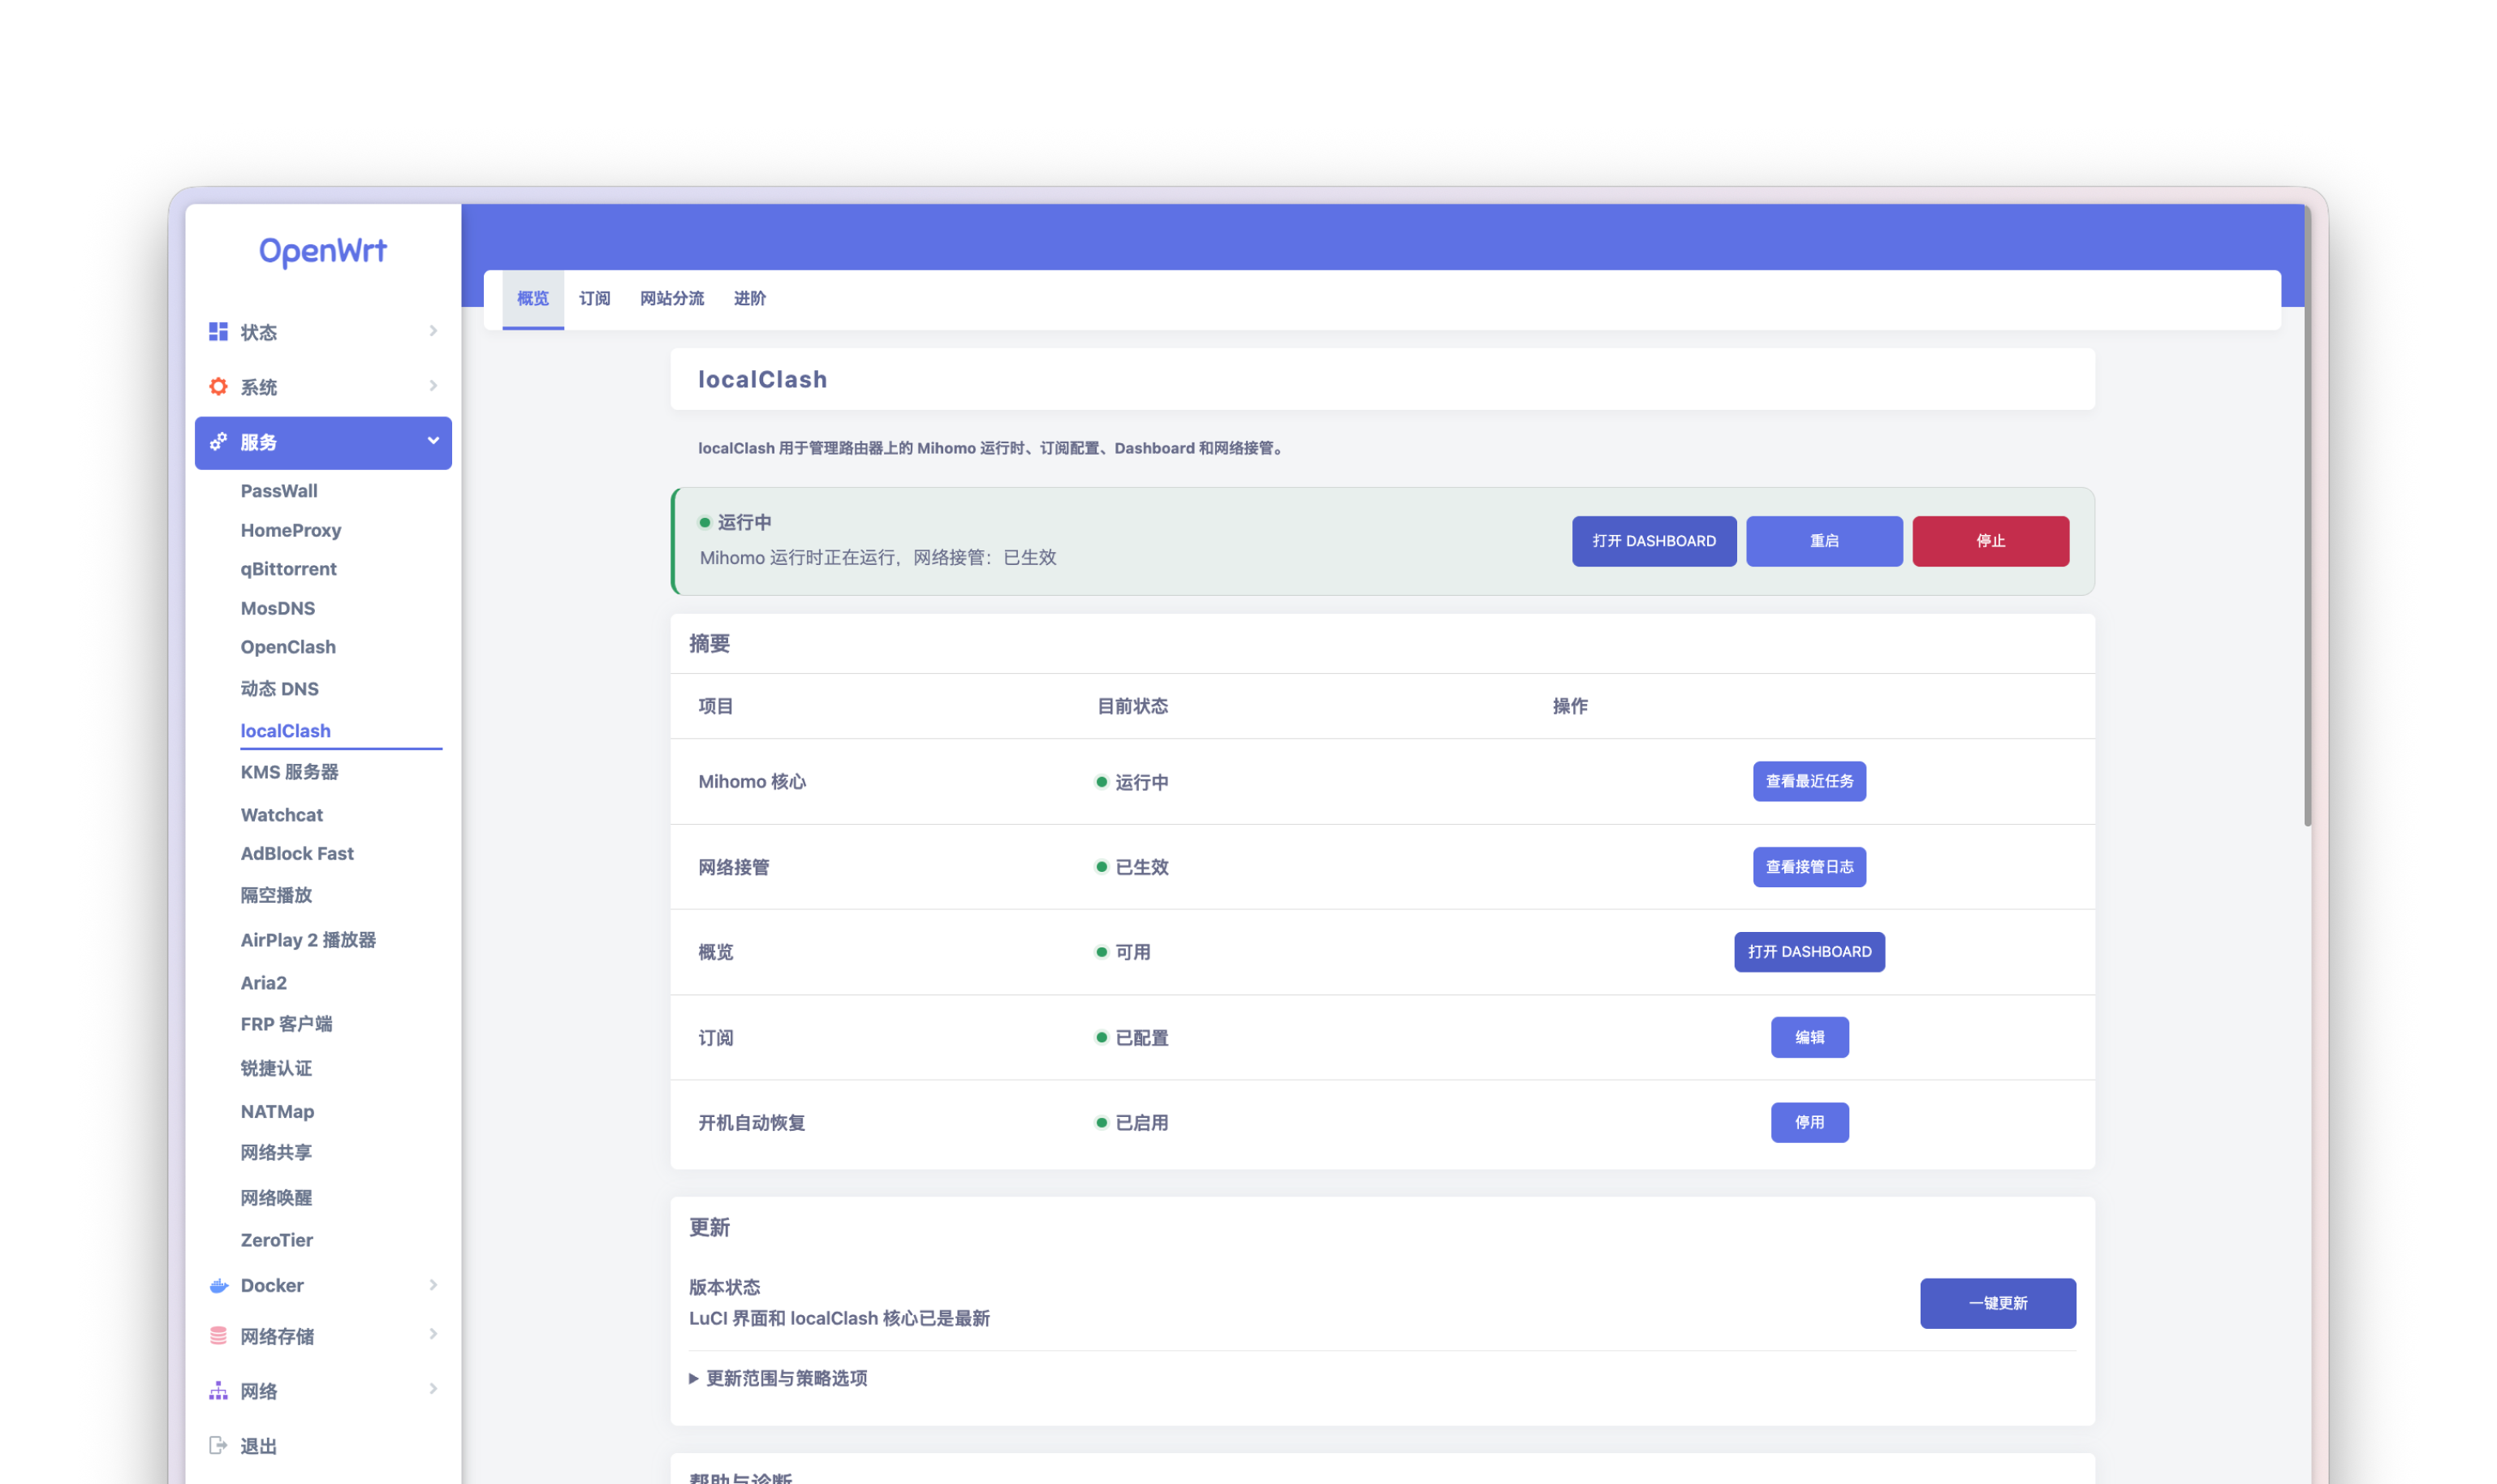
Task: Click the localClash page title
Action: pyautogui.click(x=762, y=379)
